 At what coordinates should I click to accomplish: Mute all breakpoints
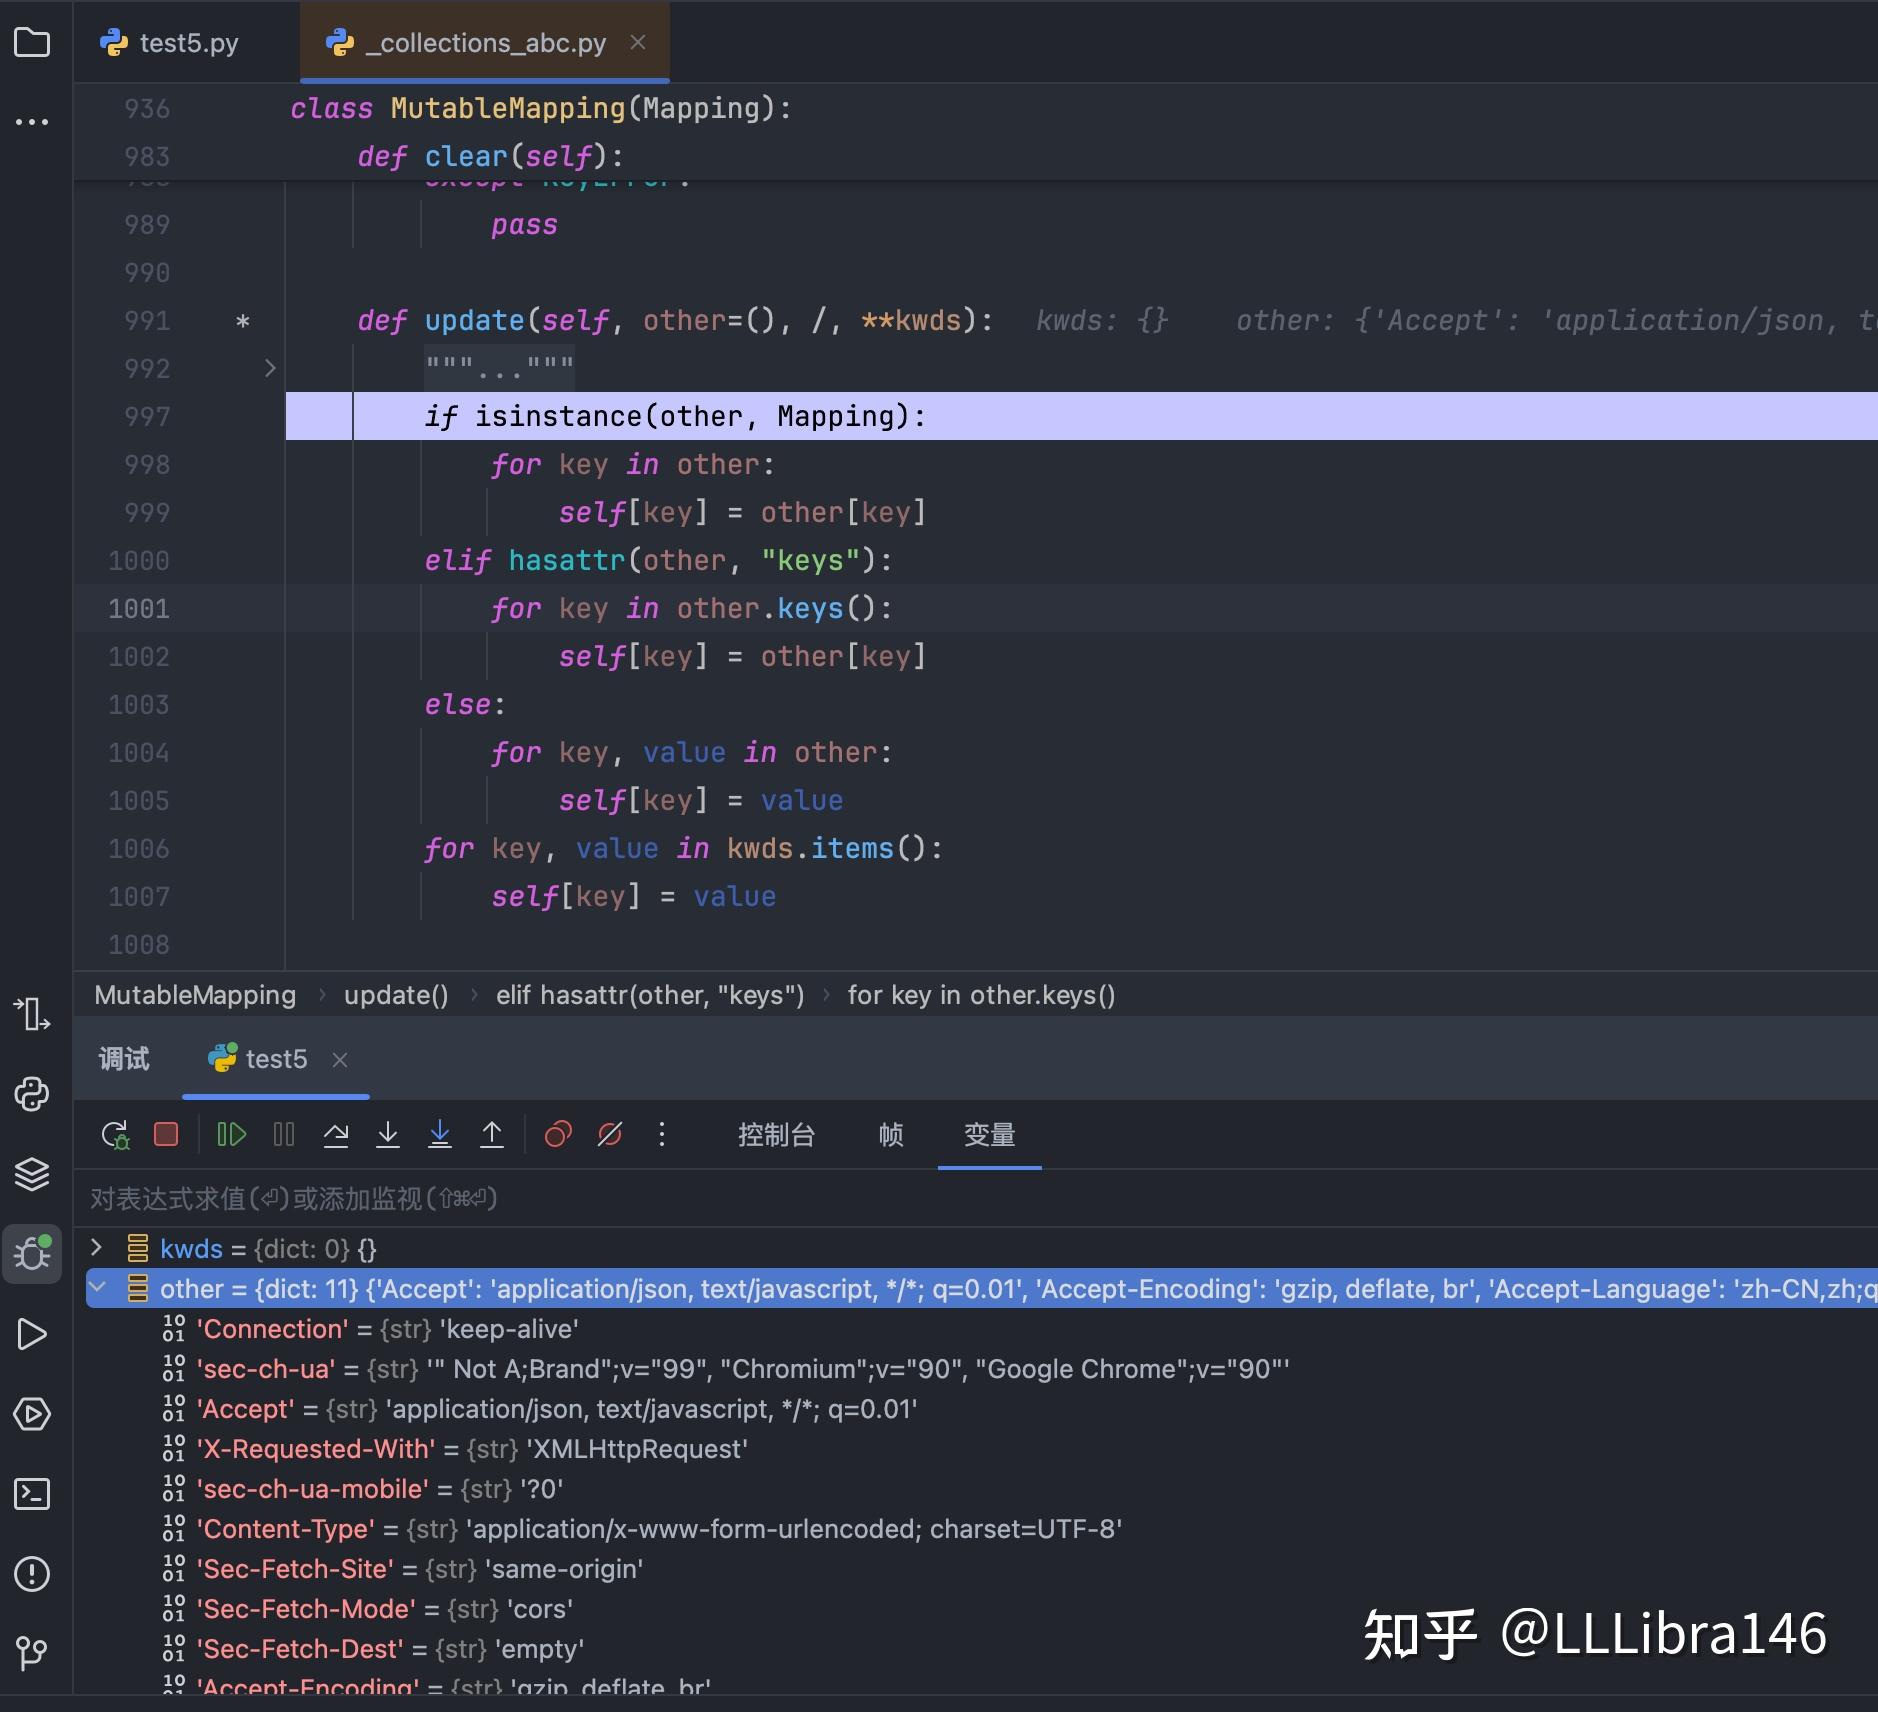[609, 1133]
